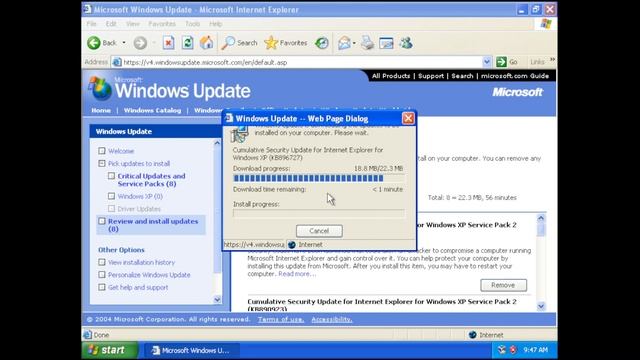
Task: Click the Read more link
Action: point(297,274)
